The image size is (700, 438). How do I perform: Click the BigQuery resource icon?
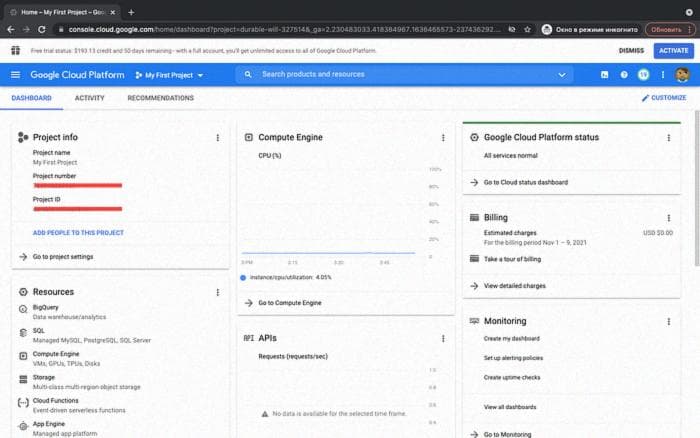point(23,309)
